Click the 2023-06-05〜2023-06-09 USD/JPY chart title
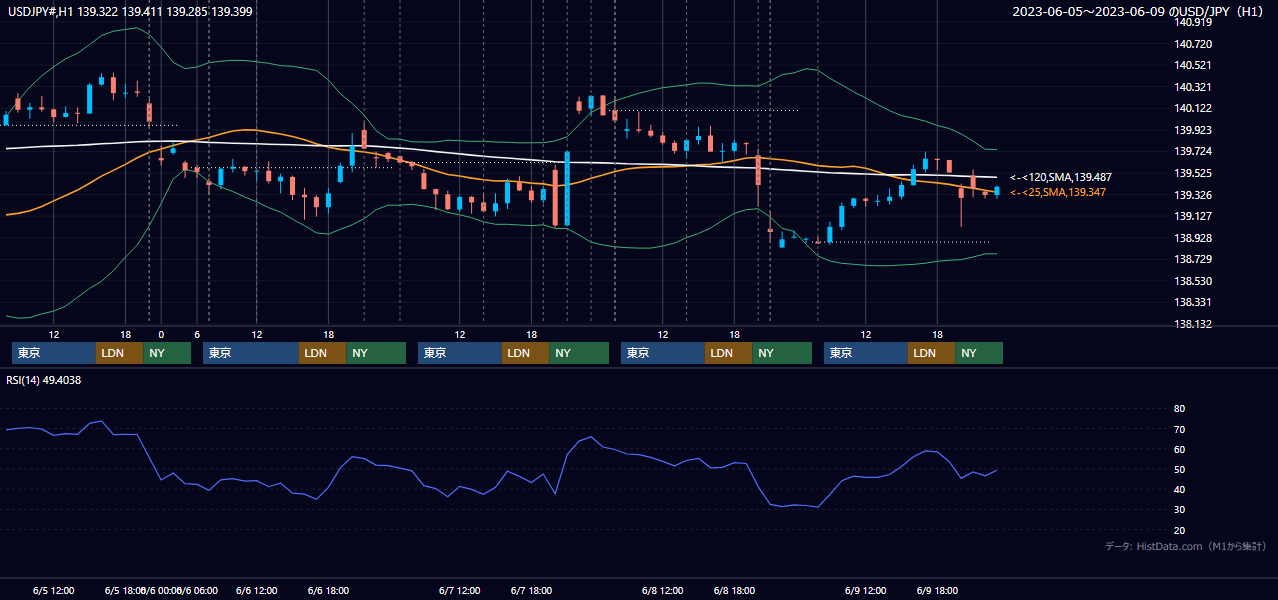 (x=1138, y=11)
